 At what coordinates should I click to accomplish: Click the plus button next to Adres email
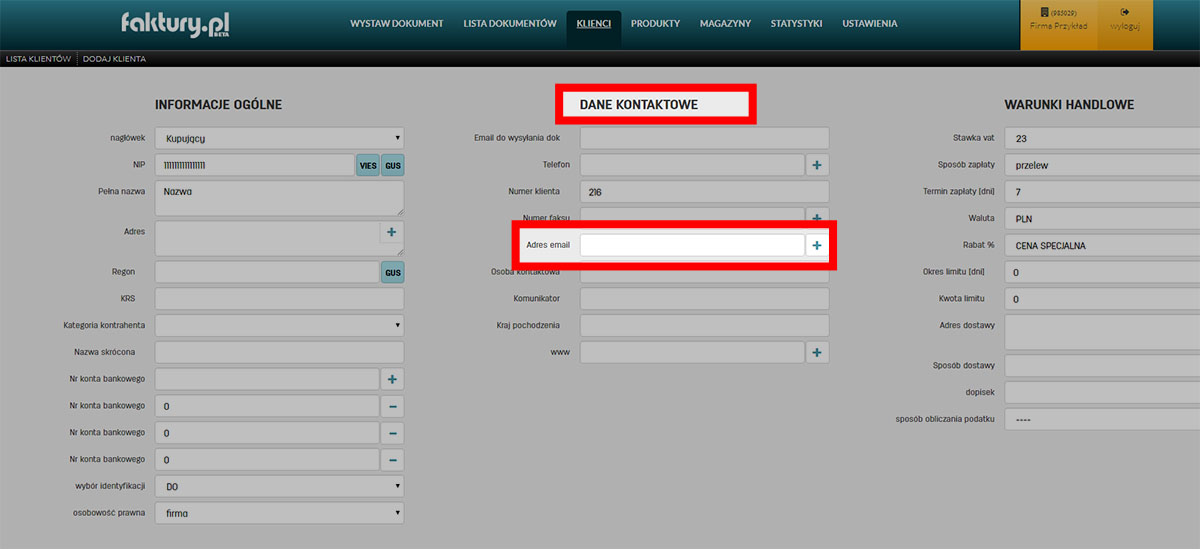(817, 245)
